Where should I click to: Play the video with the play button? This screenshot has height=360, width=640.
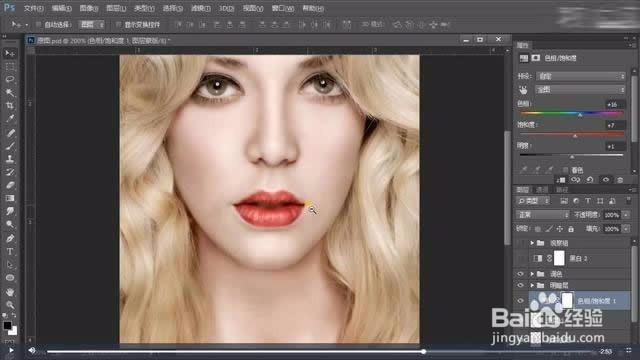pos(11,351)
